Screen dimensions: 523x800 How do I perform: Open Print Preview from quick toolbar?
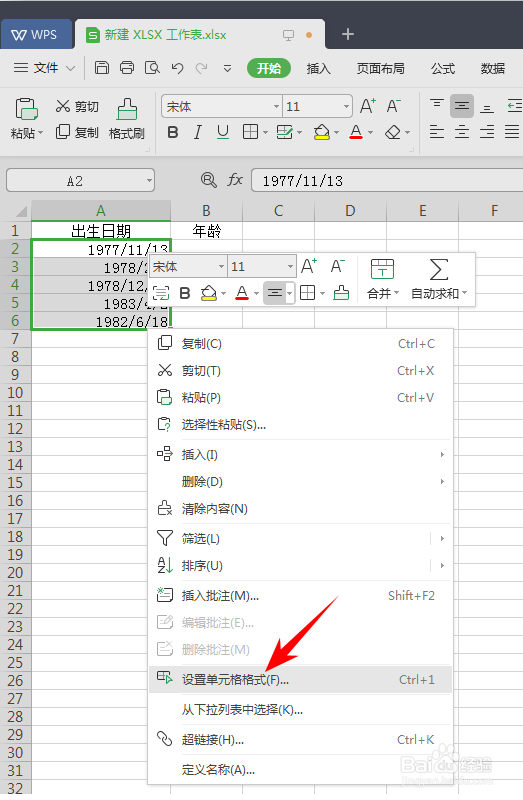(152, 68)
